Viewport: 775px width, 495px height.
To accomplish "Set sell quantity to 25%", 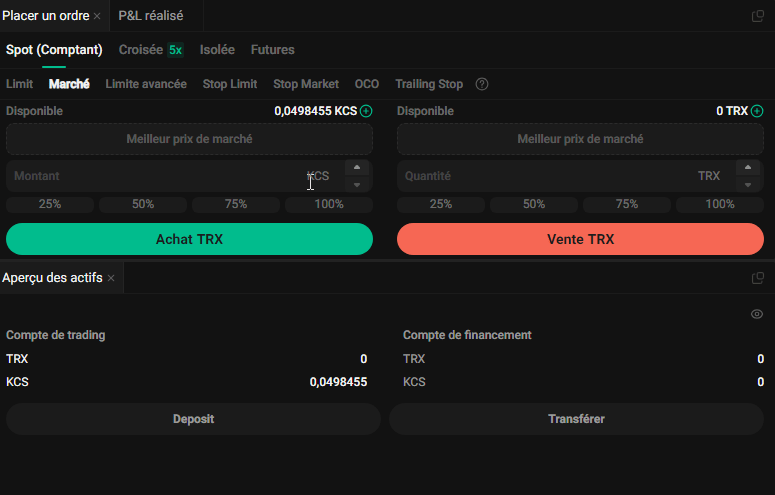I will (441, 204).
